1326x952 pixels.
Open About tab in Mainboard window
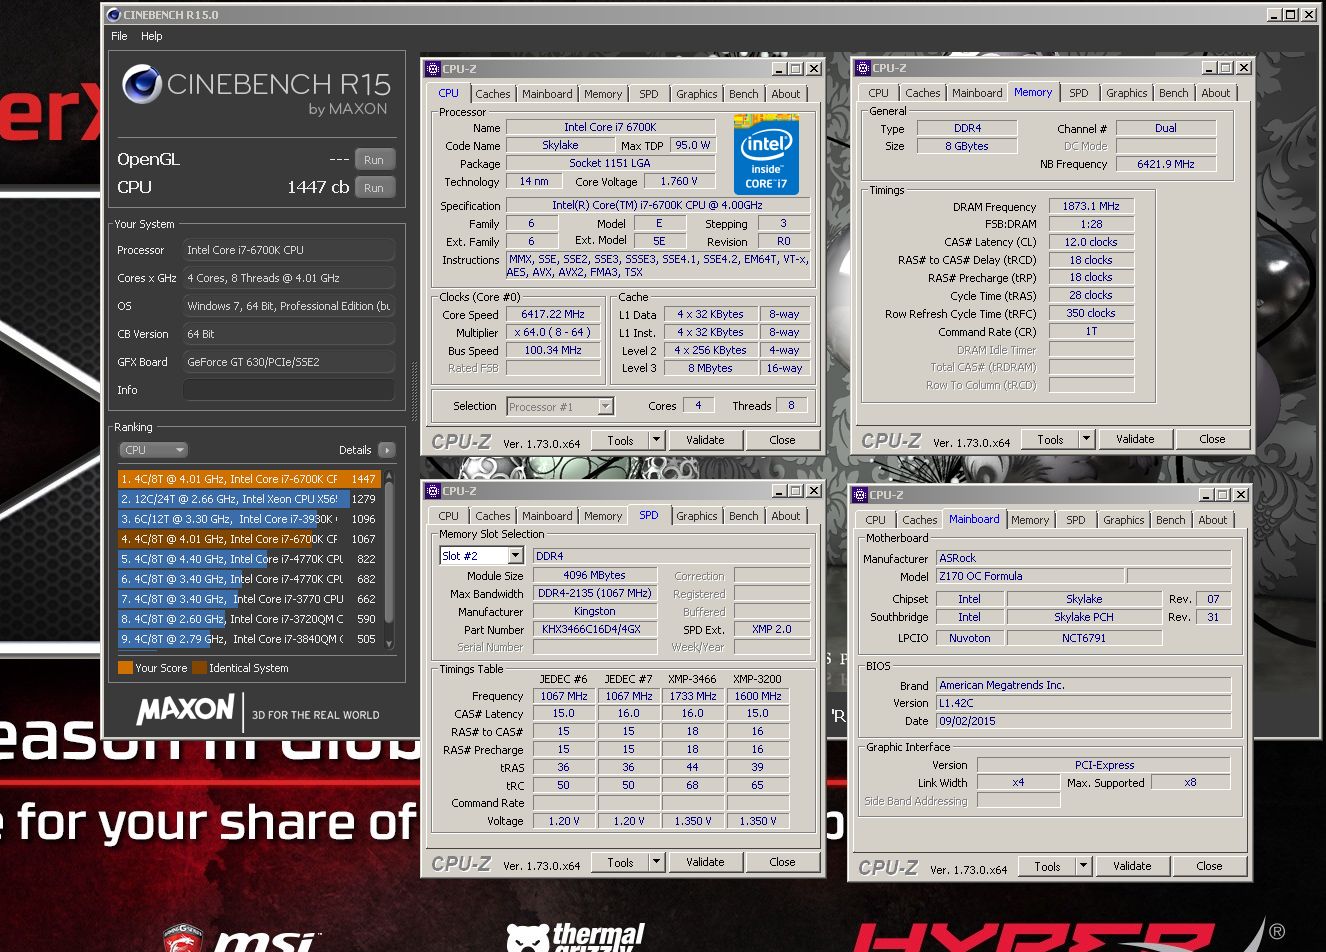pos(1212,520)
